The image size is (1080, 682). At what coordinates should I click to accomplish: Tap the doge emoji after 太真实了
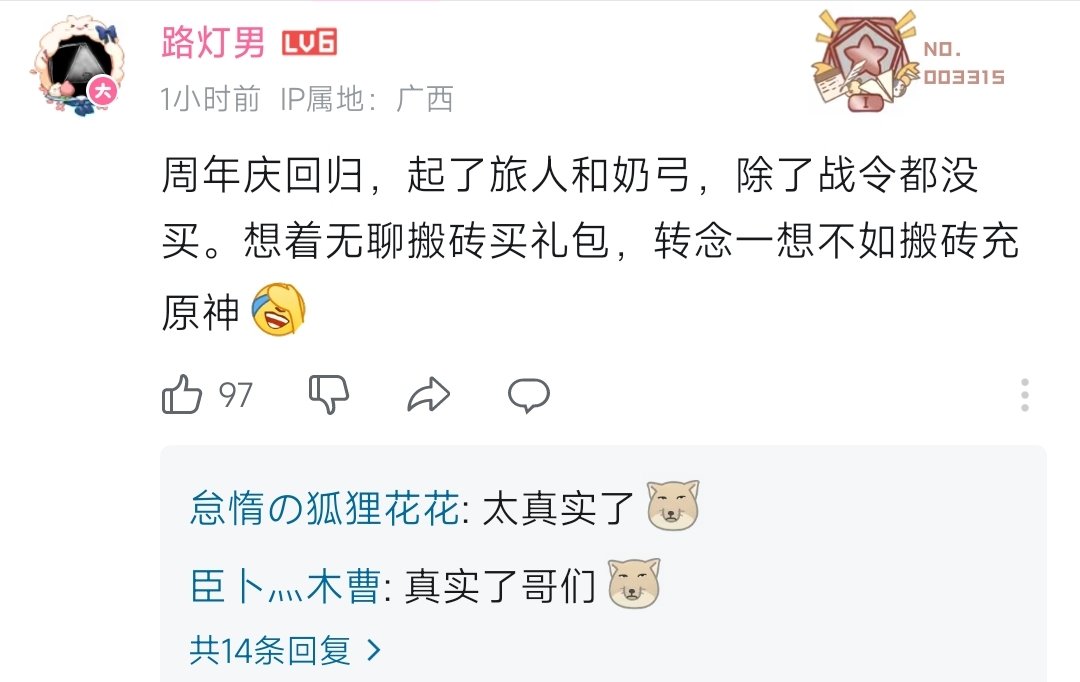click(673, 505)
